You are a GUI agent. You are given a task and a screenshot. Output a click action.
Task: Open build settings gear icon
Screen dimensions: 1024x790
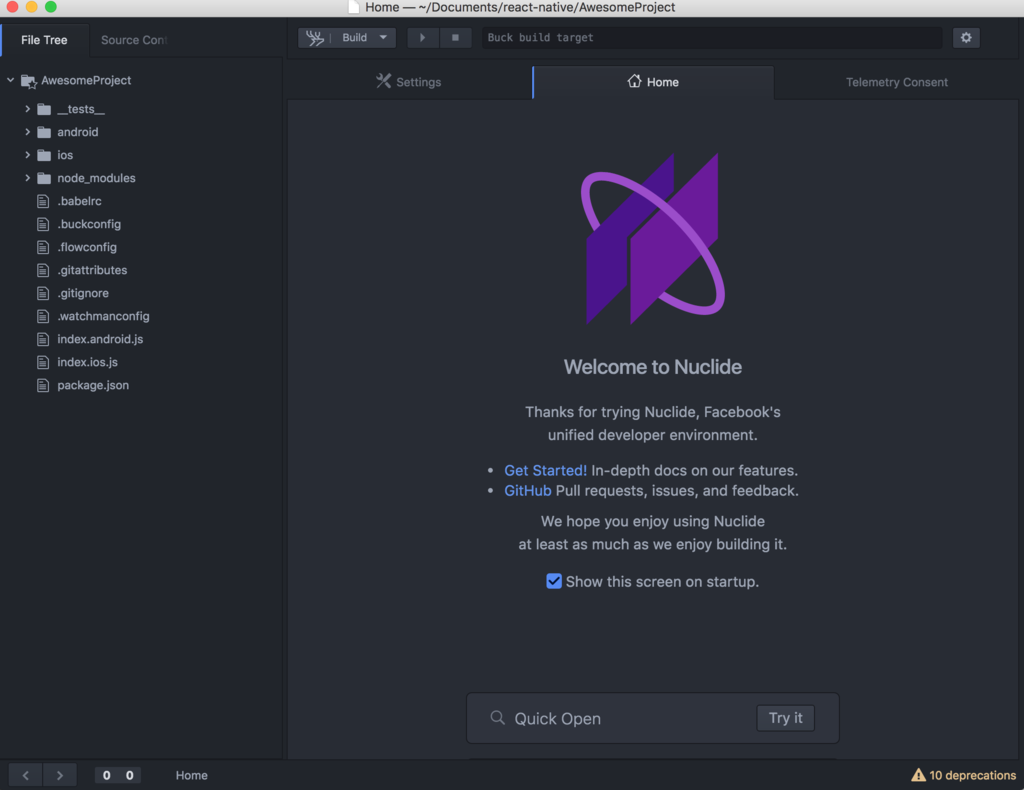(966, 38)
